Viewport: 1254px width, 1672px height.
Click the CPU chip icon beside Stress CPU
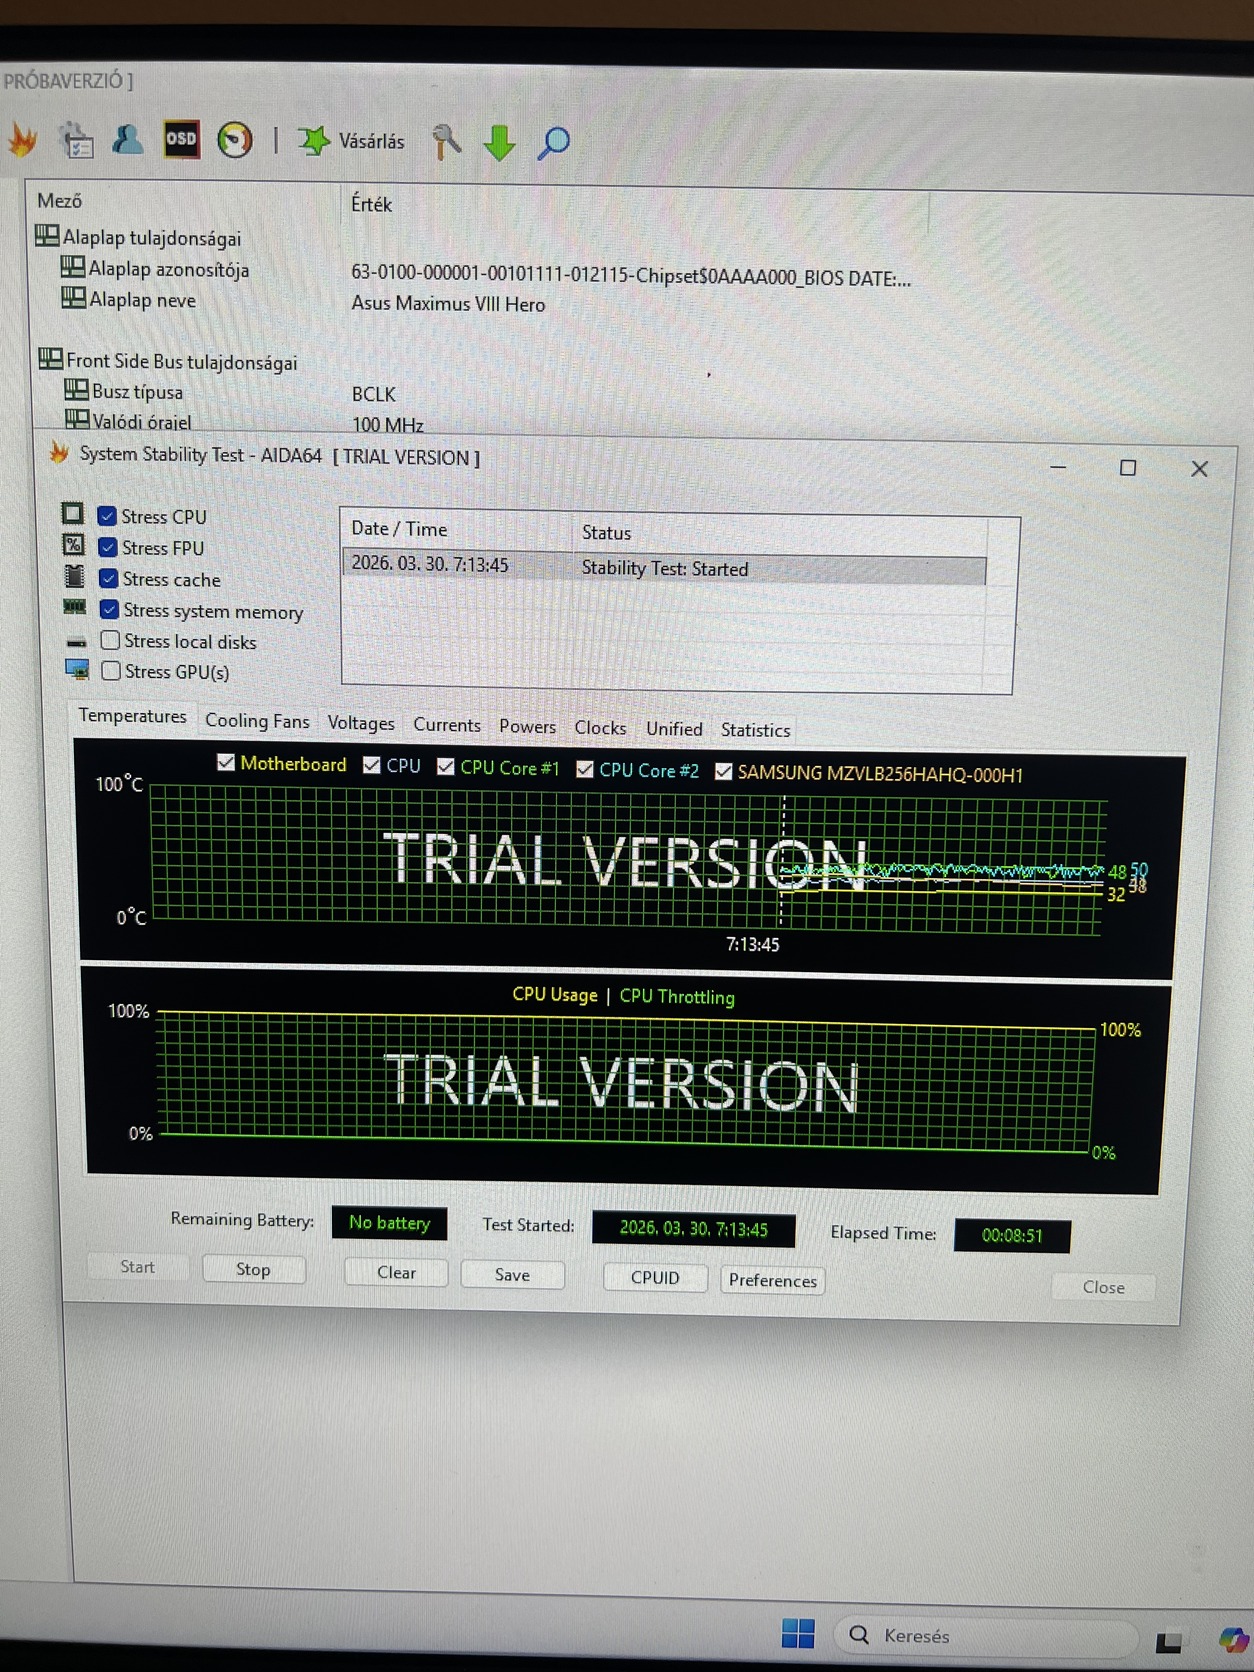coord(72,514)
